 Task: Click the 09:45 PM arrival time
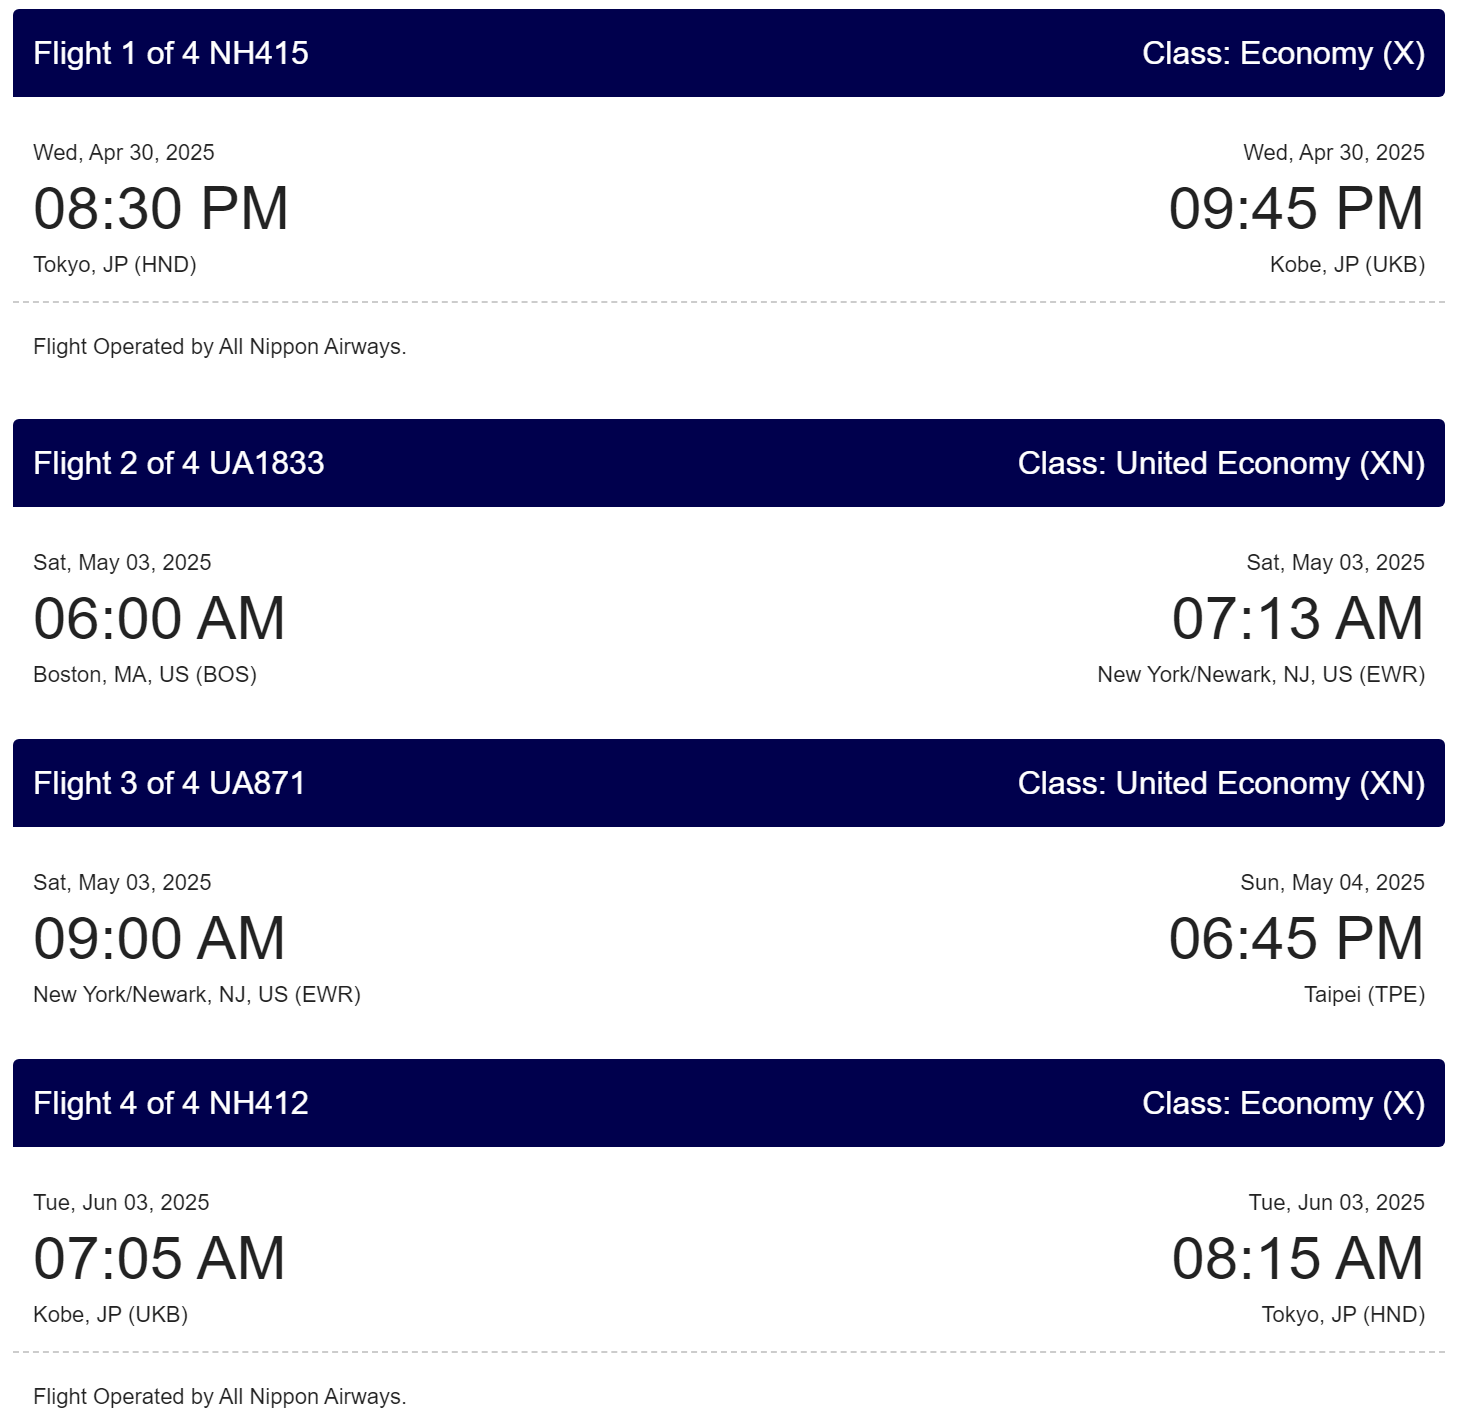[x=1296, y=208]
